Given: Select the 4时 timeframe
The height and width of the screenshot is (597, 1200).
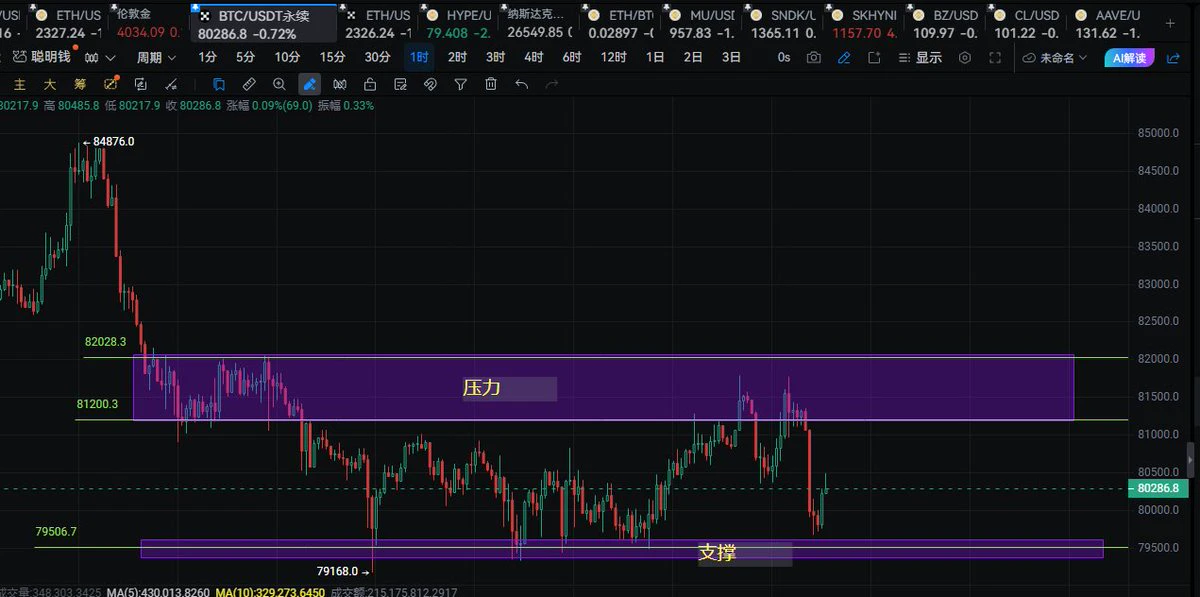Looking at the screenshot, I should [x=534, y=57].
